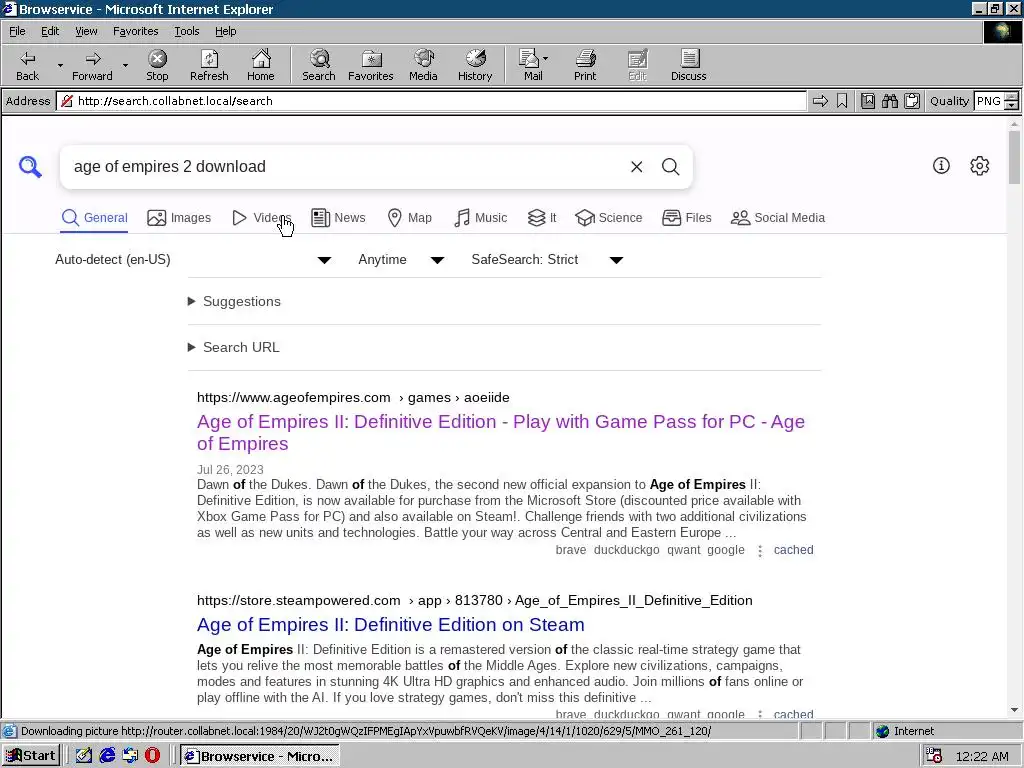Go to Home page via toolbar
Viewport: 1024px width, 768px height.
(261, 65)
